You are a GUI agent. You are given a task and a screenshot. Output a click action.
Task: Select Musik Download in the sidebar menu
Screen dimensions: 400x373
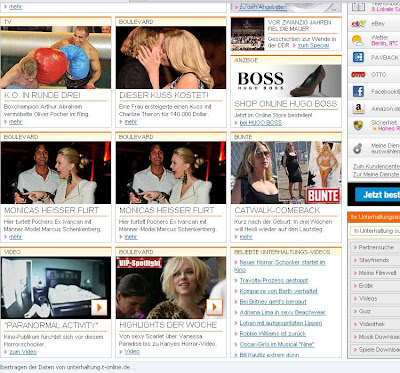(379, 337)
